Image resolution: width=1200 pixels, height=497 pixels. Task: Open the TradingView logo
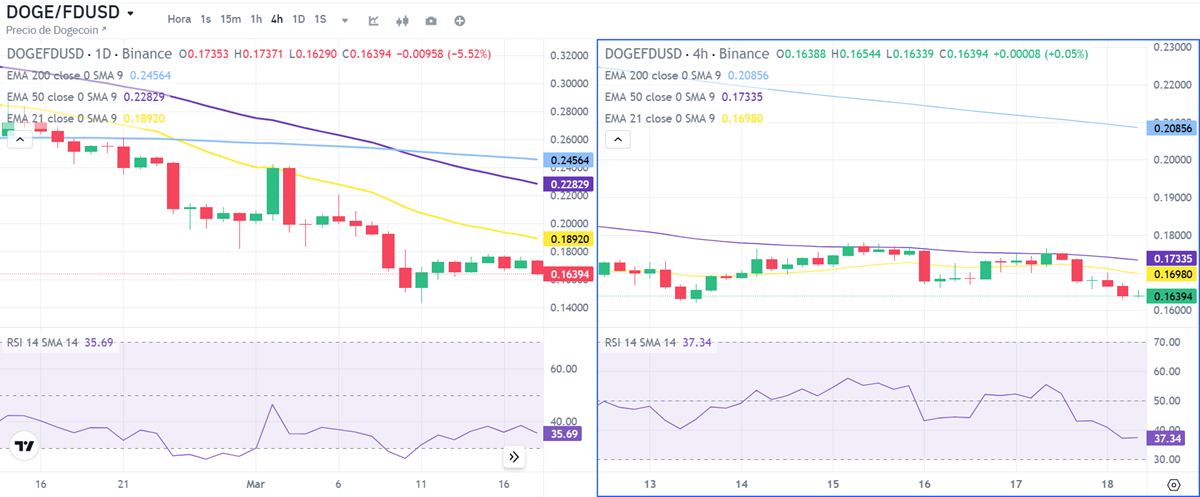point(25,446)
